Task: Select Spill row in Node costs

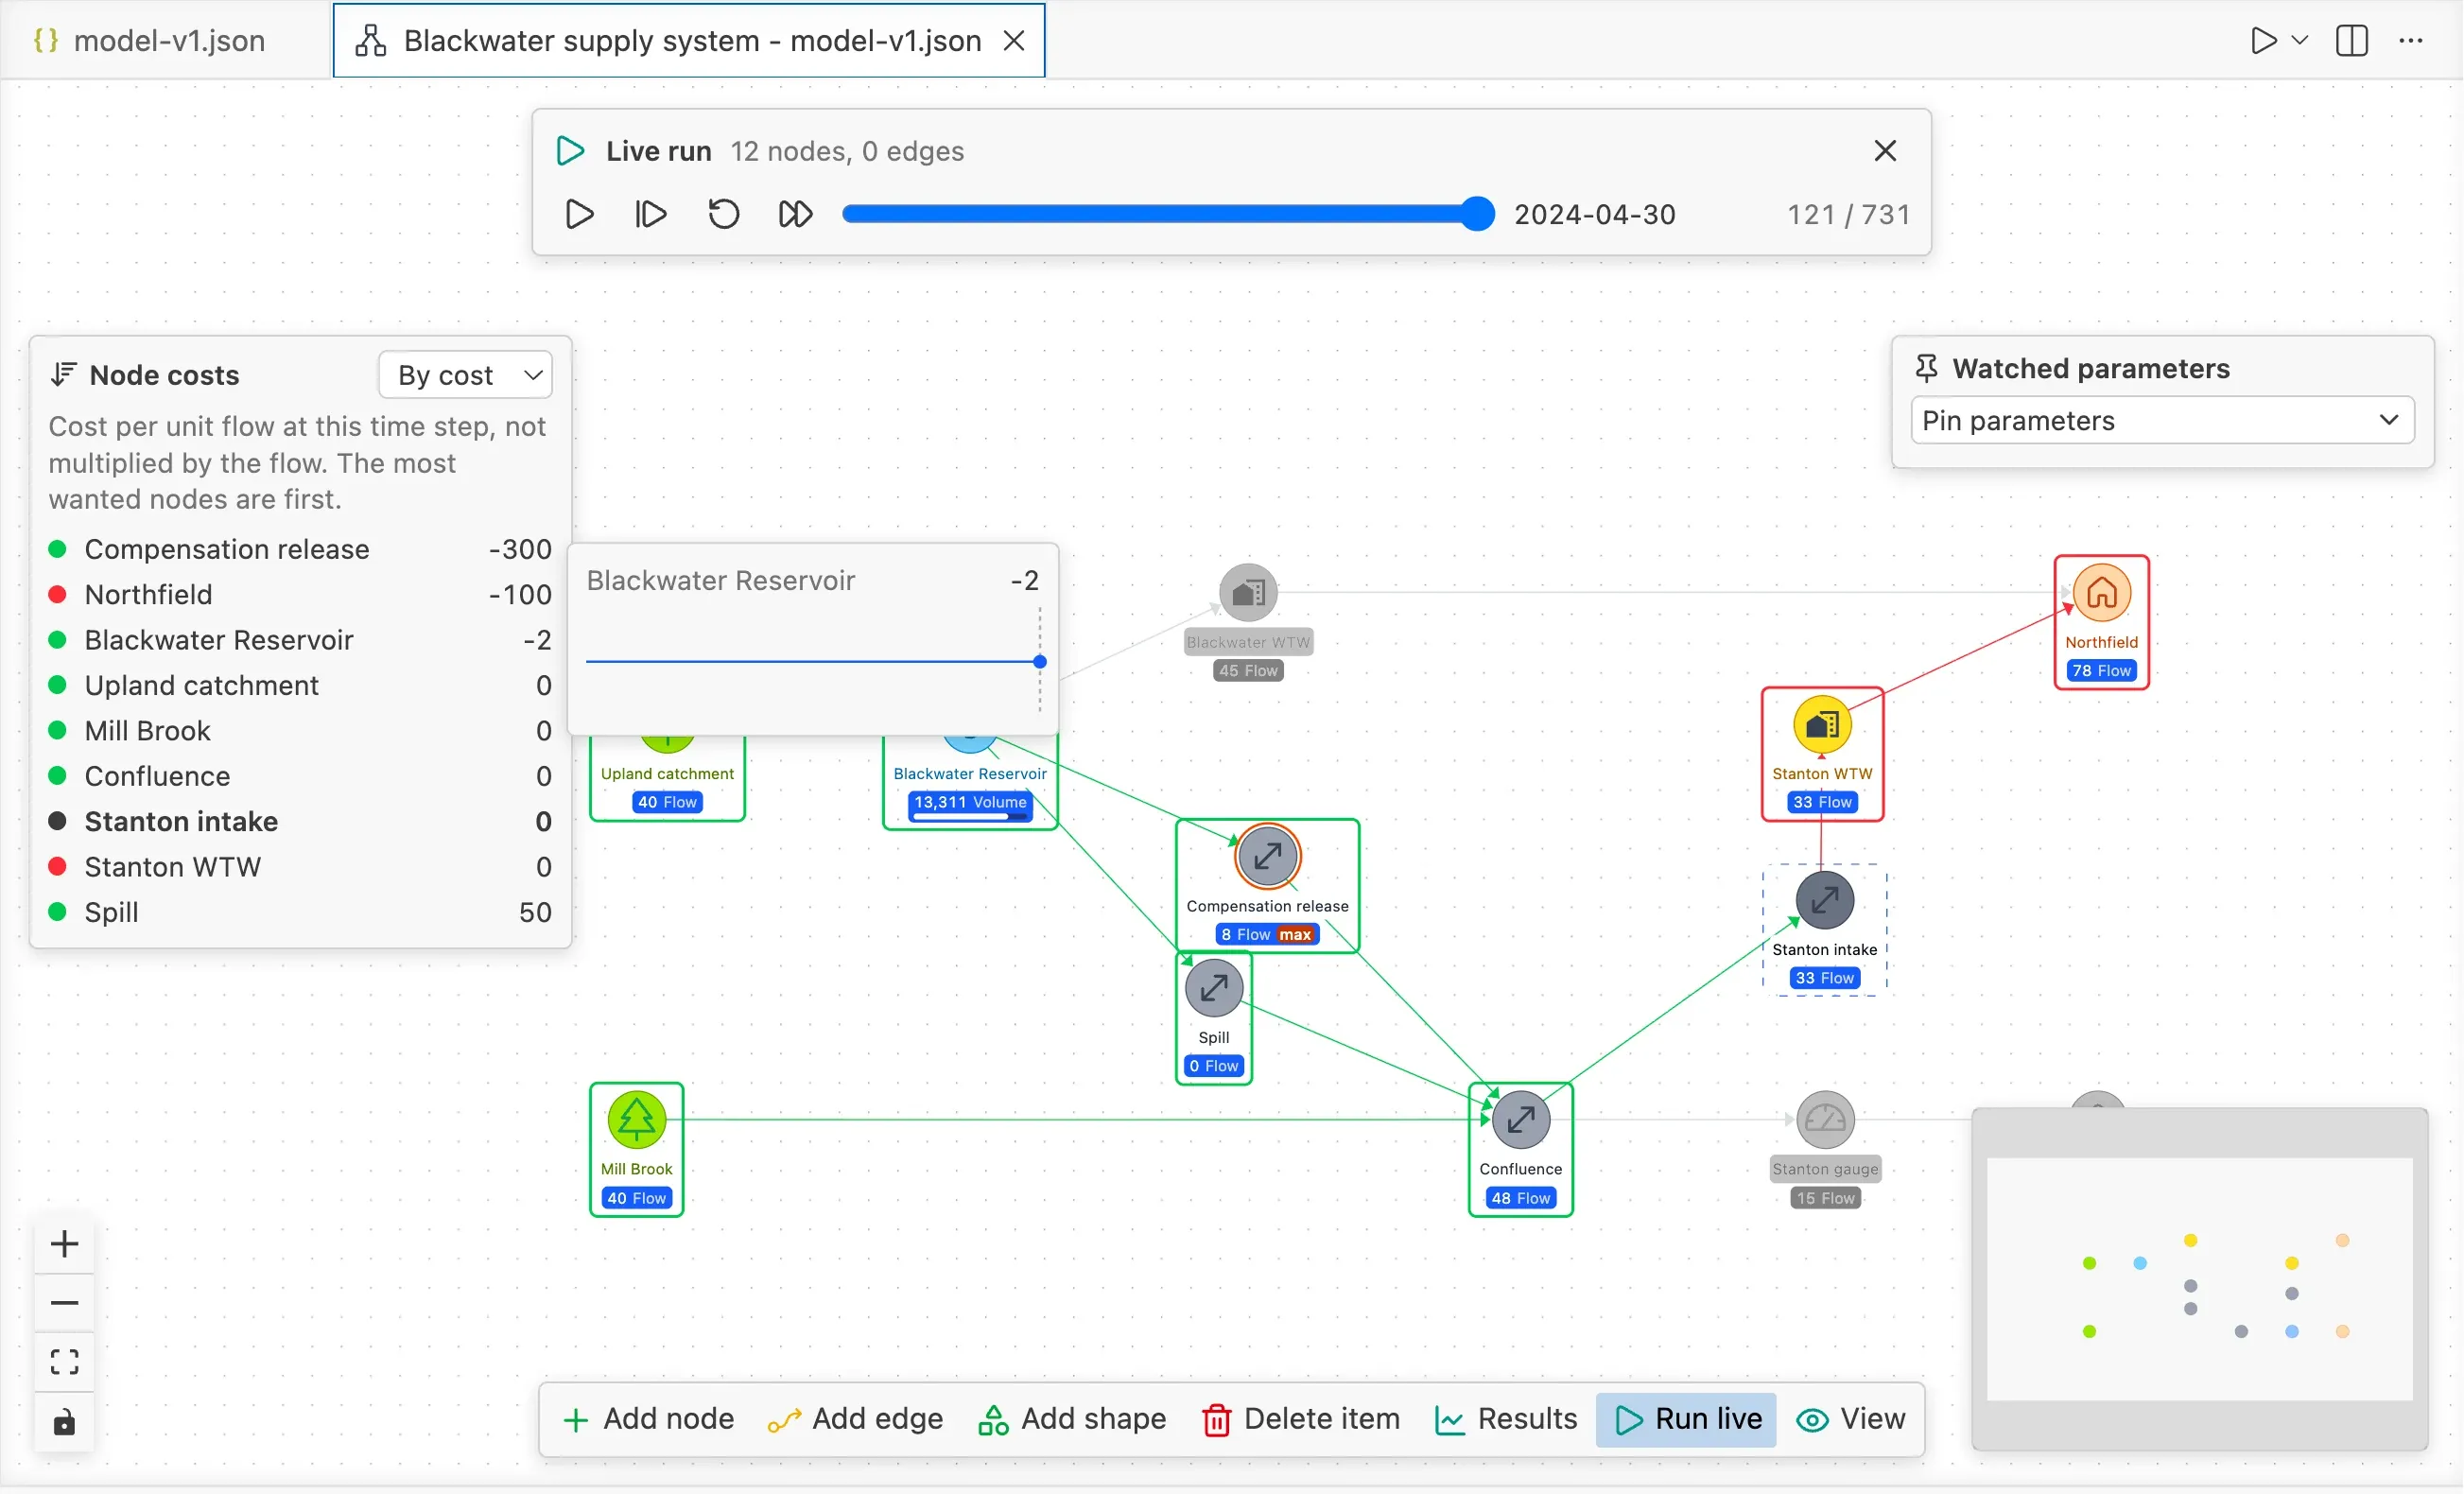Action: [x=300, y=913]
